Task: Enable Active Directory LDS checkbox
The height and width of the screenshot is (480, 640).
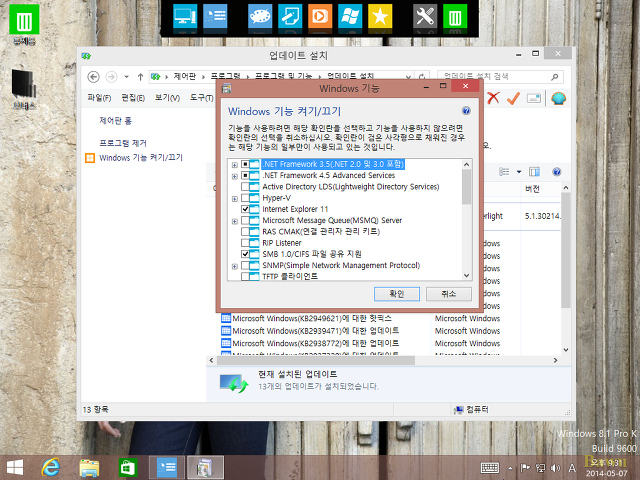Action: tap(245, 187)
